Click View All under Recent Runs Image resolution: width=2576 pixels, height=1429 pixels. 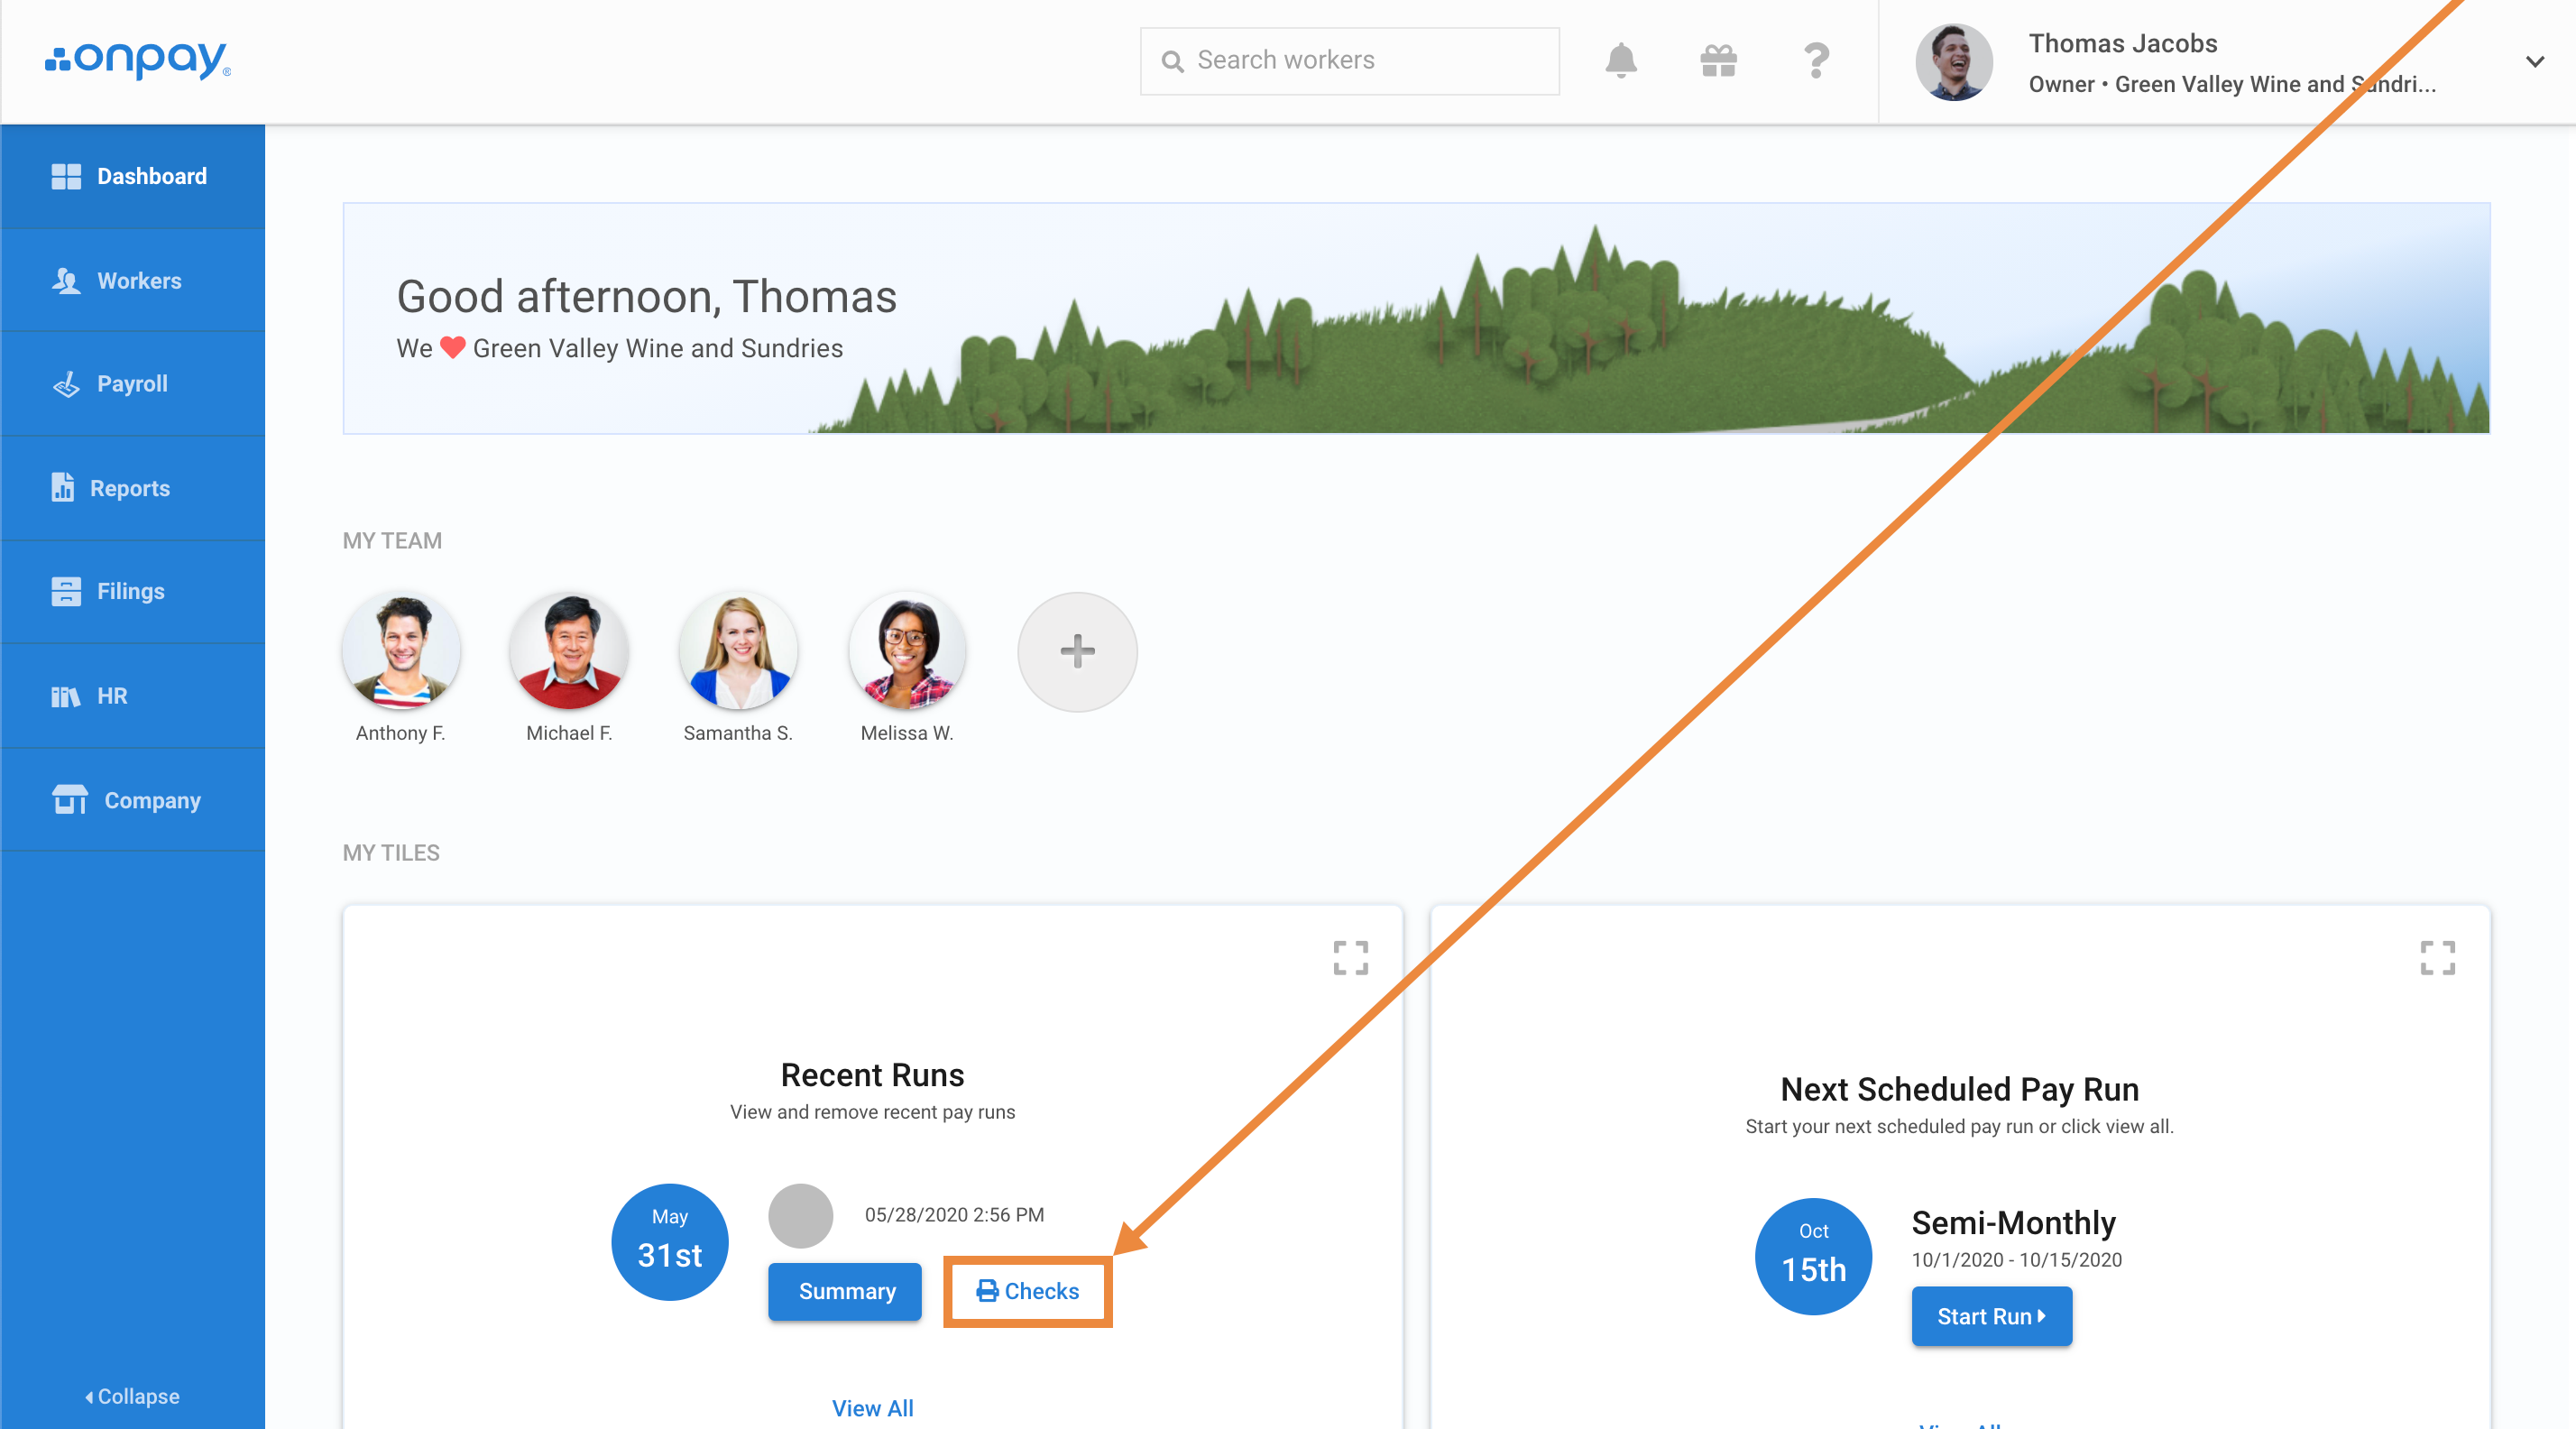pyautogui.click(x=872, y=1408)
